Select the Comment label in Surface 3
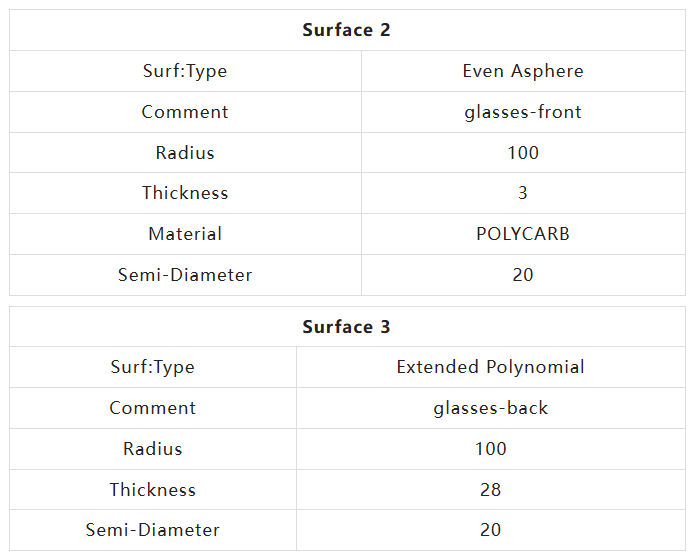The image size is (692, 559). point(153,408)
